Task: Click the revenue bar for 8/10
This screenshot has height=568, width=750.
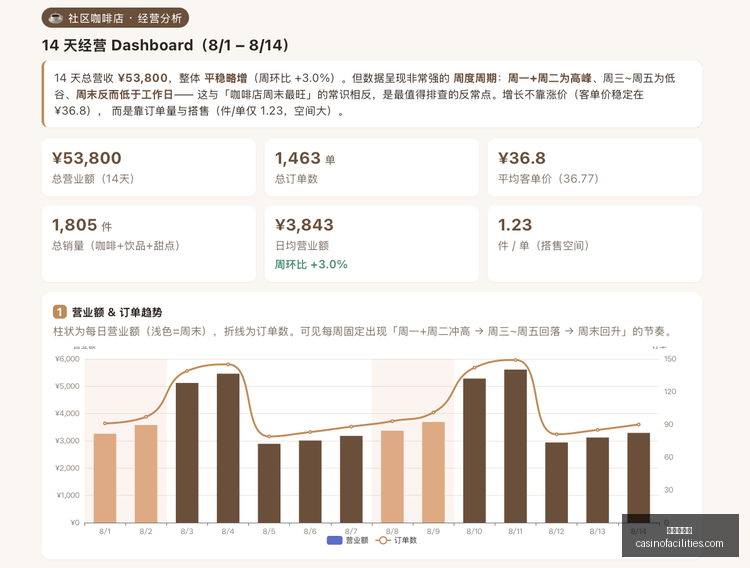Action: click(x=474, y=450)
